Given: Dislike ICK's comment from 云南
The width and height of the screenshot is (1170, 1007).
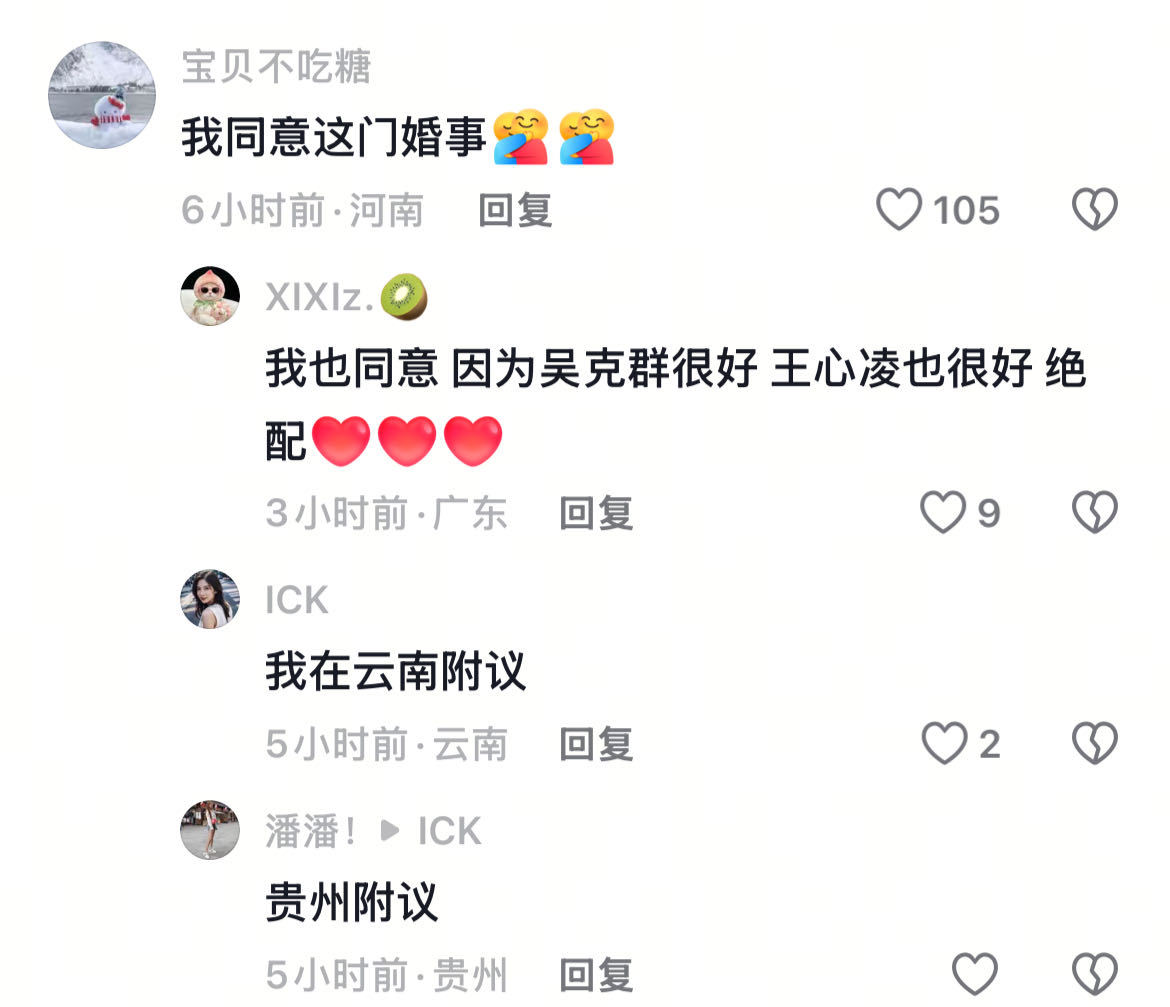Looking at the screenshot, I should pyautogui.click(x=1095, y=743).
